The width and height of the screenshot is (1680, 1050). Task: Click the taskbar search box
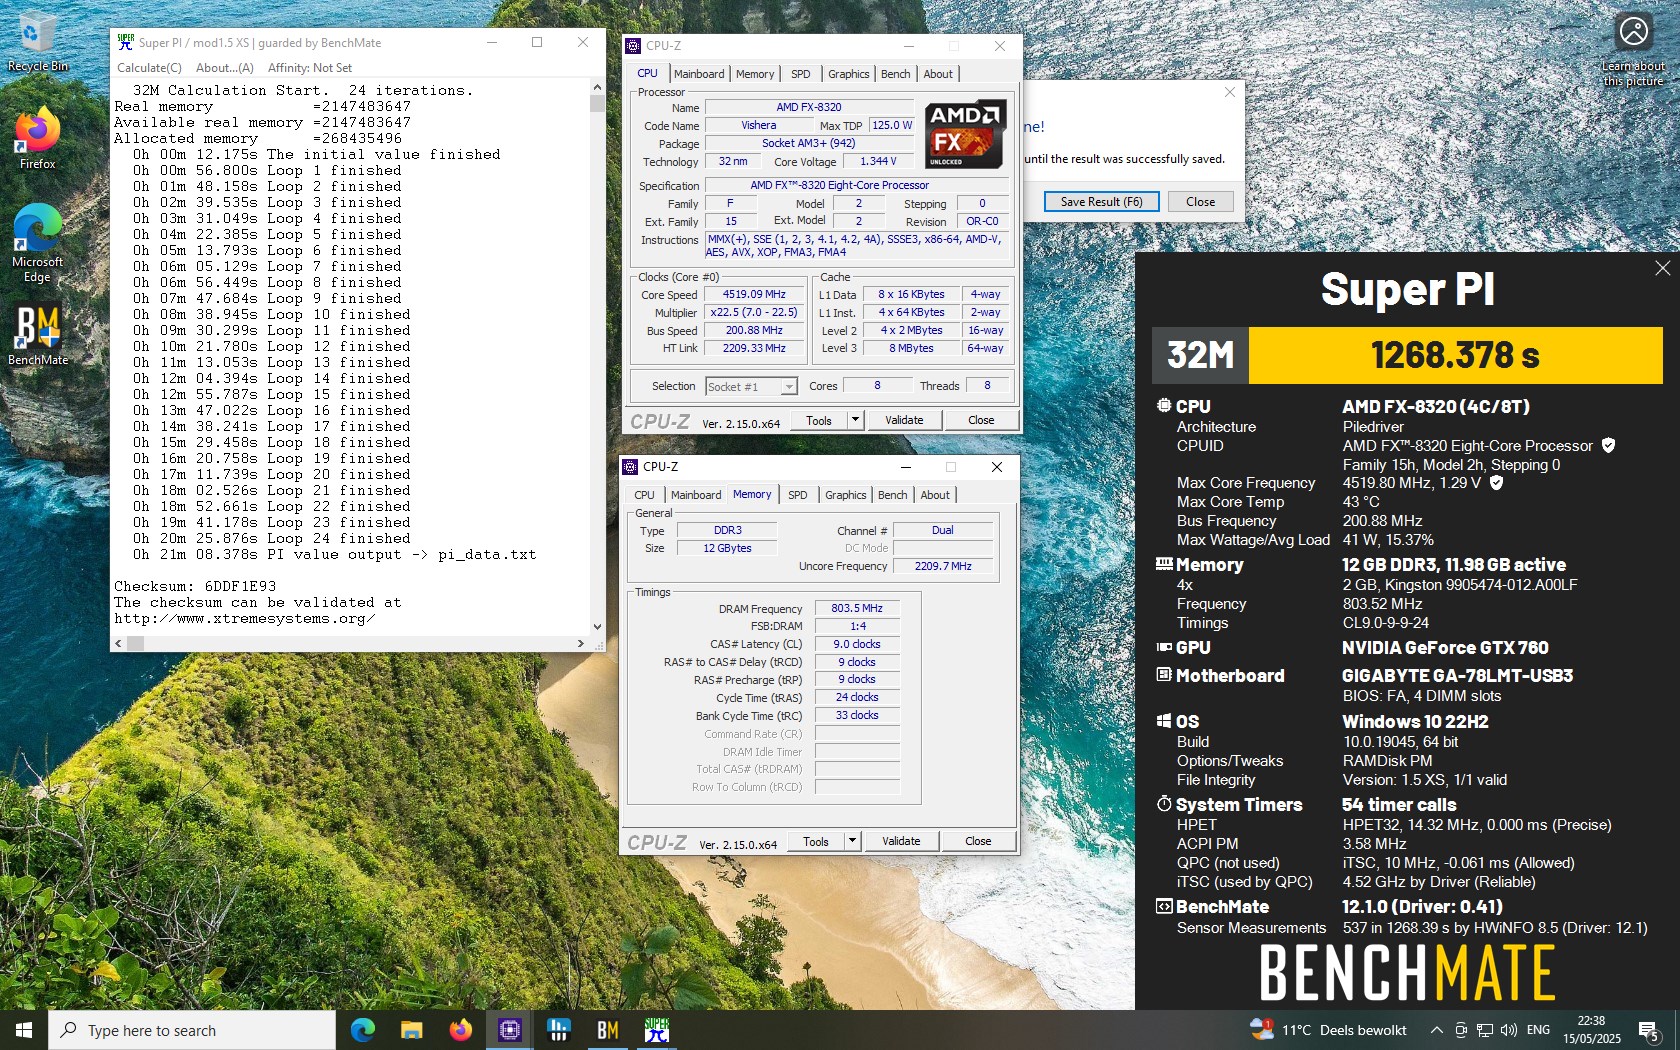(192, 1030)
